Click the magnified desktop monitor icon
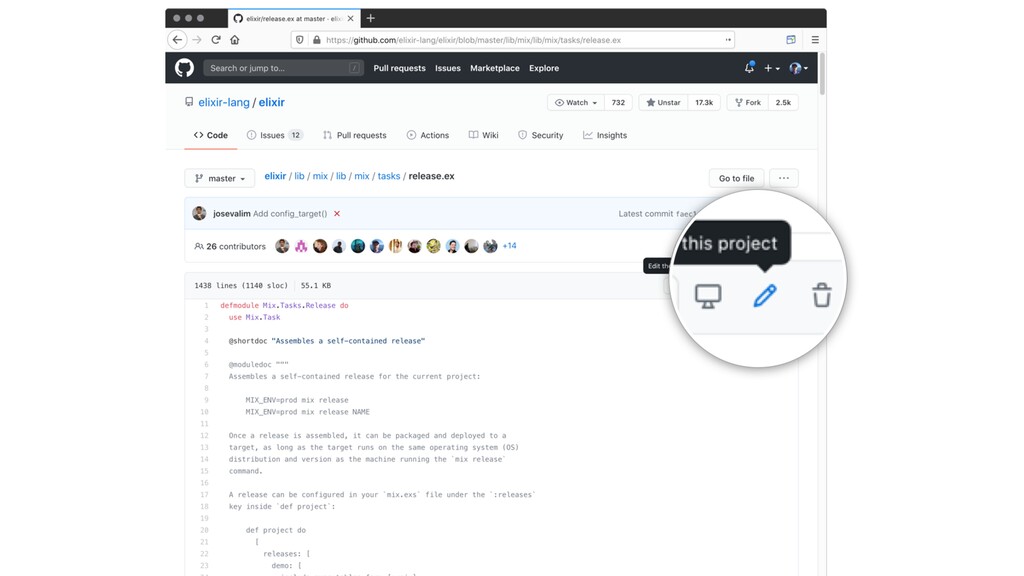 tap(708, 296)
